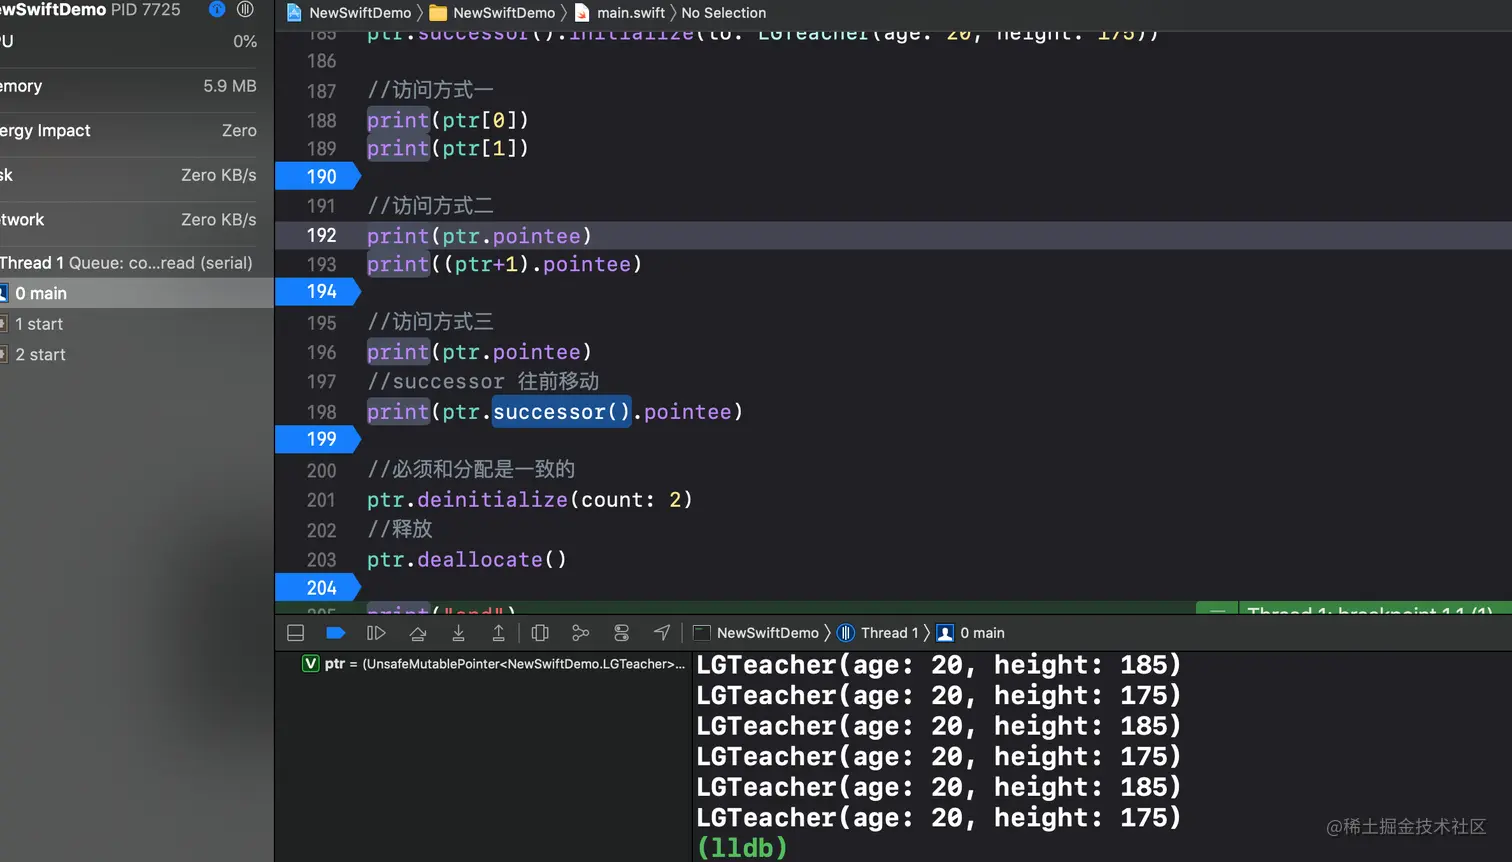Toggle the breakpoint on line 204
This screenshot has width=1512, height=862.
point(317,588)
